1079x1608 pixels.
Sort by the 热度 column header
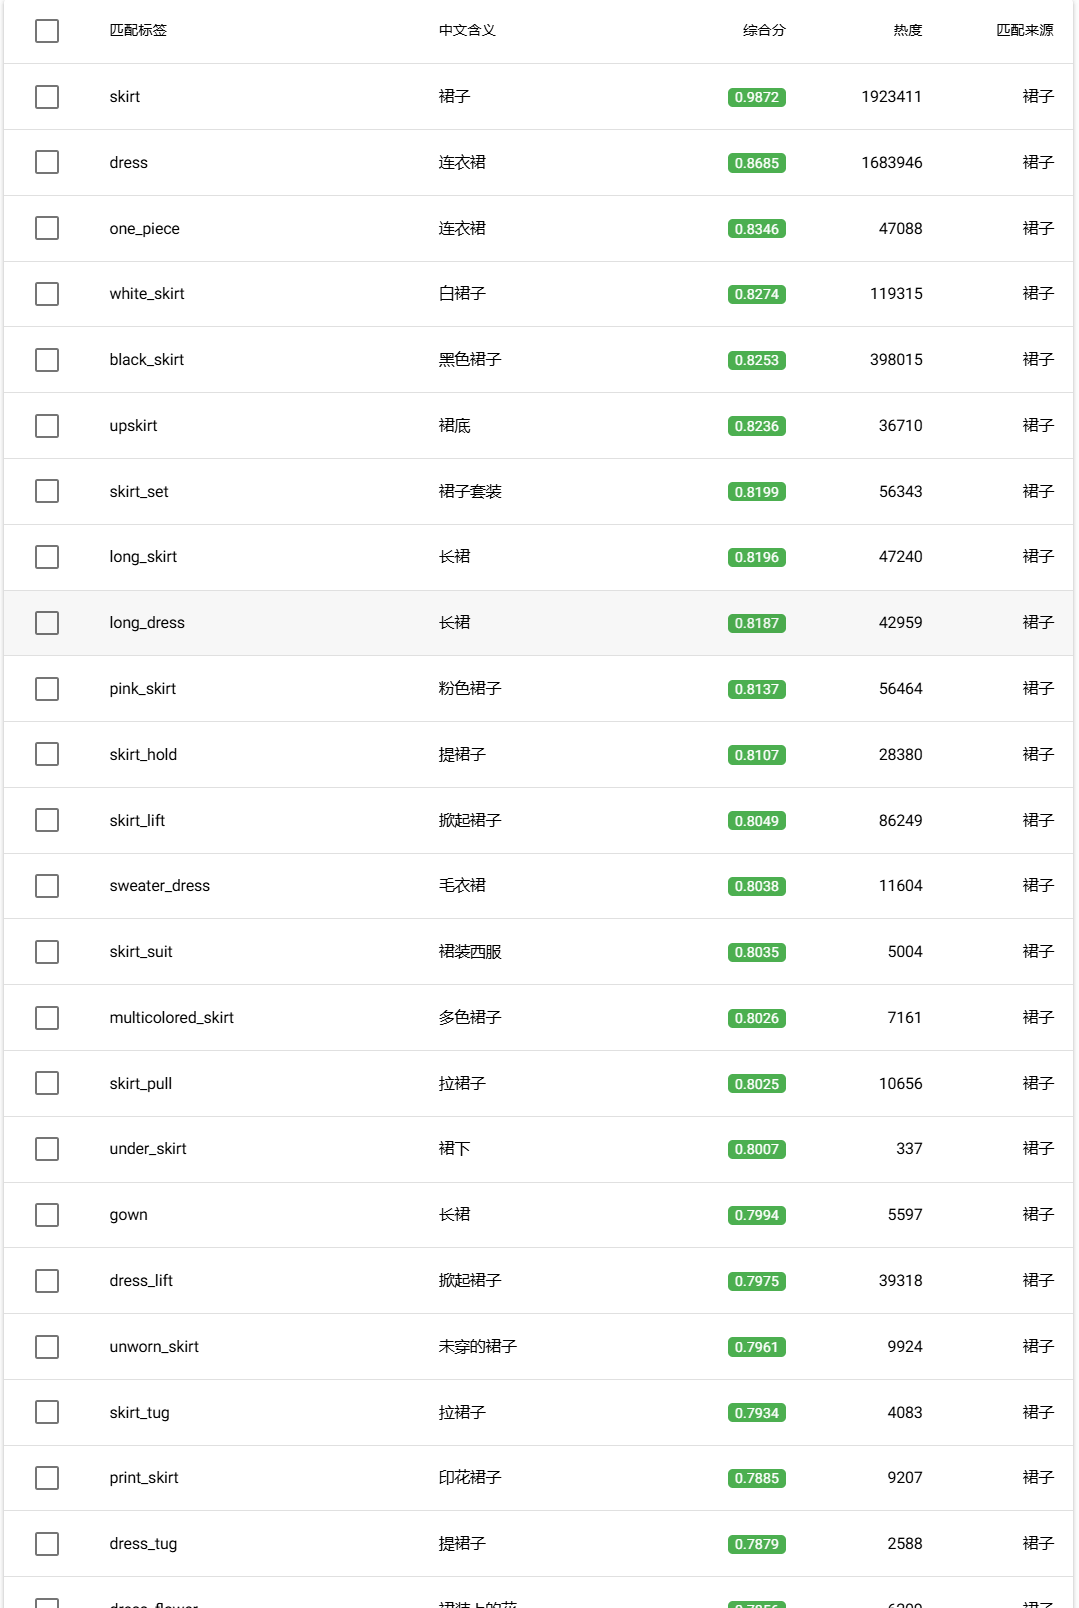click(x=908, y=31)
